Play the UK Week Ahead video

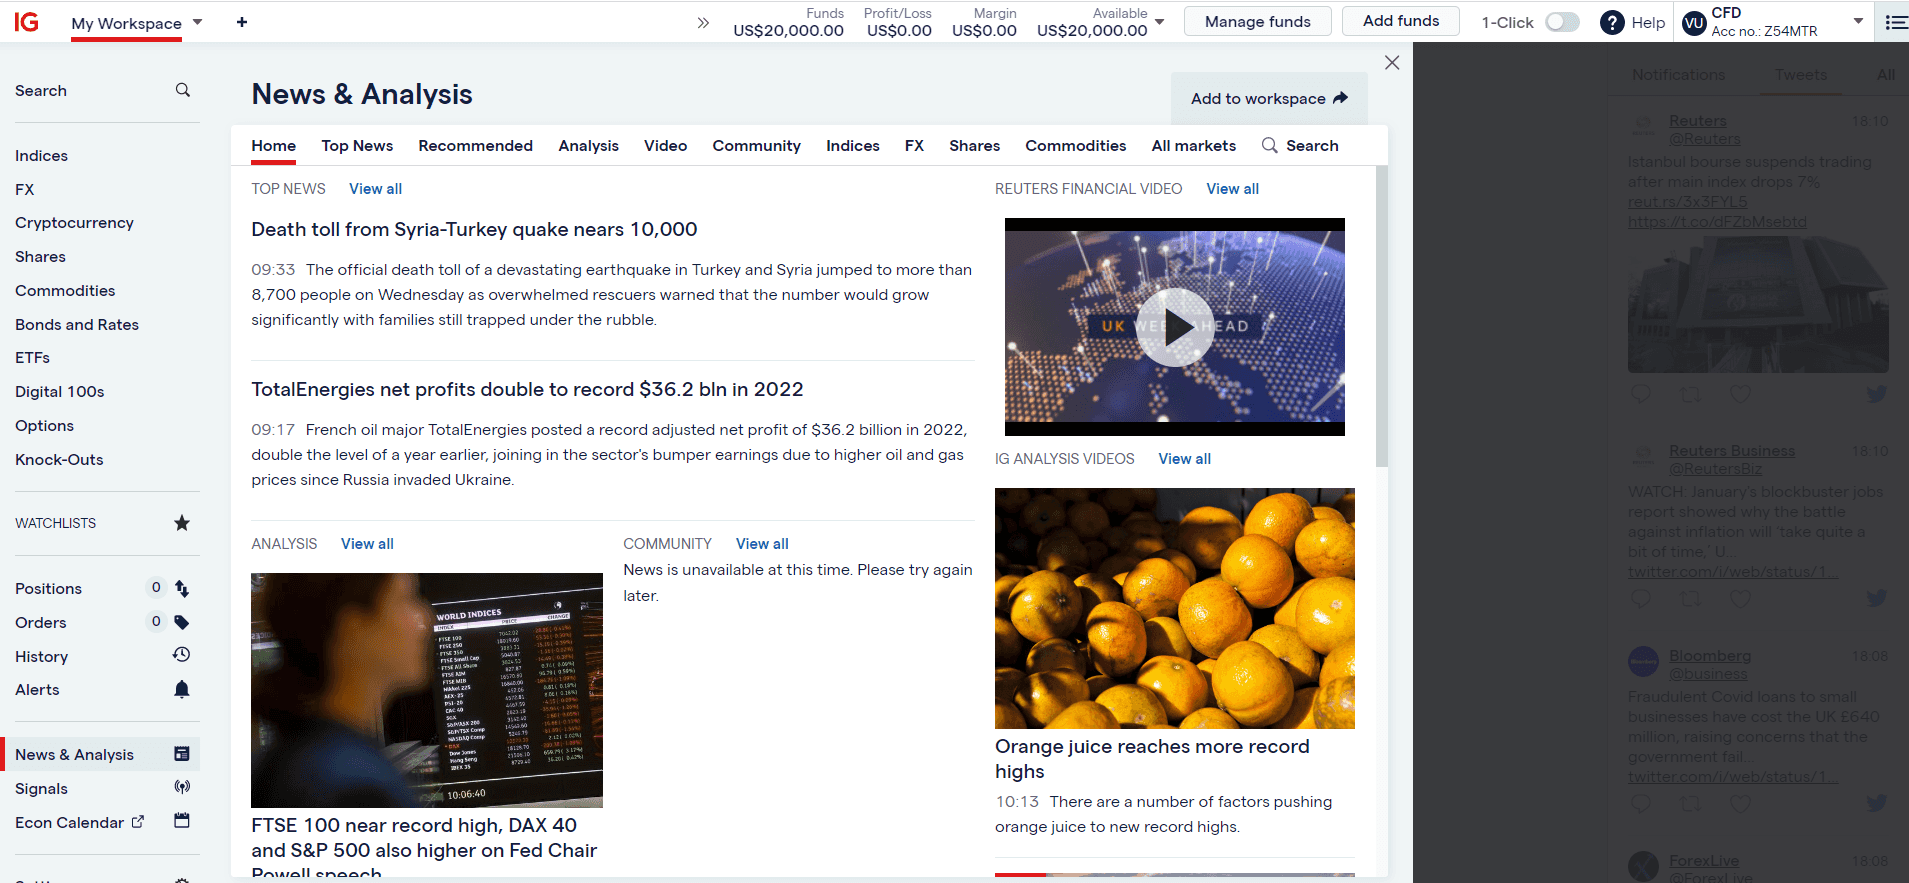tap(1175, 327)
